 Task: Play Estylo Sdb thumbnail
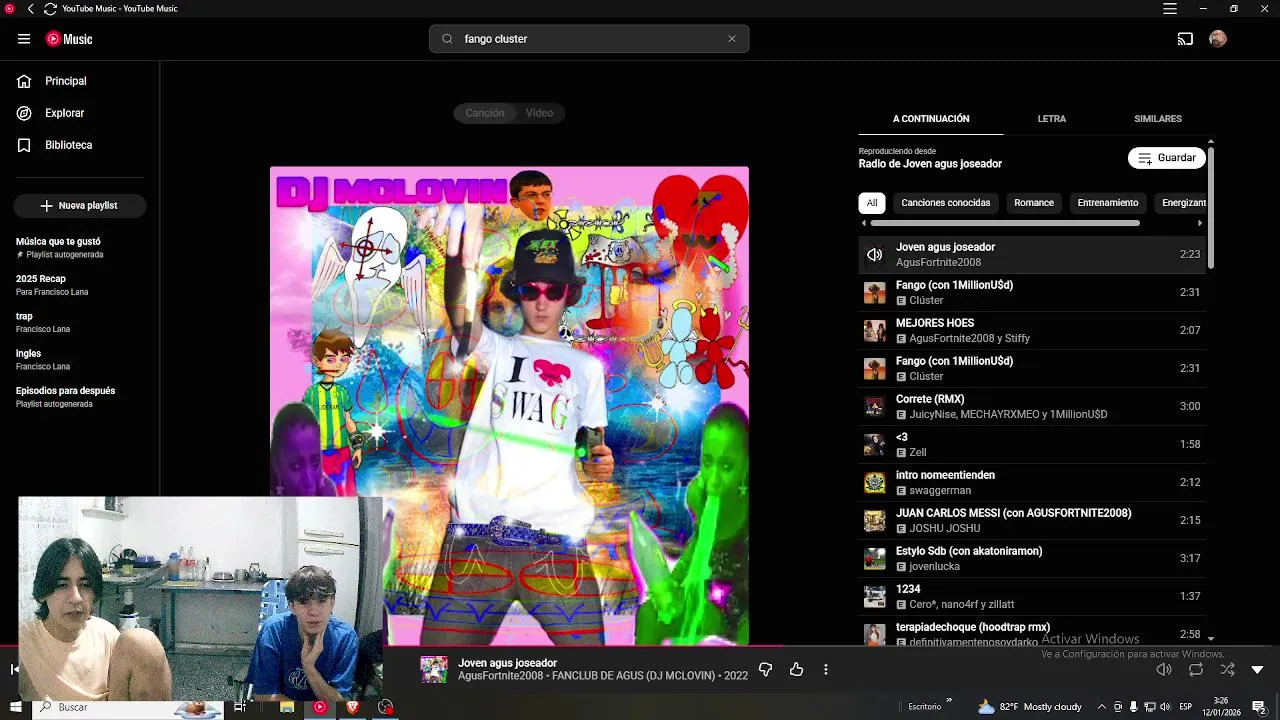(x=875, y=559)
